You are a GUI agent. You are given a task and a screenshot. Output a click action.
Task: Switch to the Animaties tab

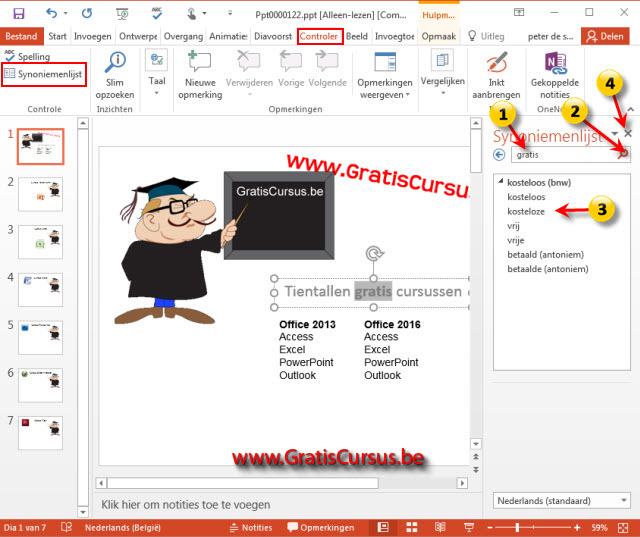tap(228, 36)
